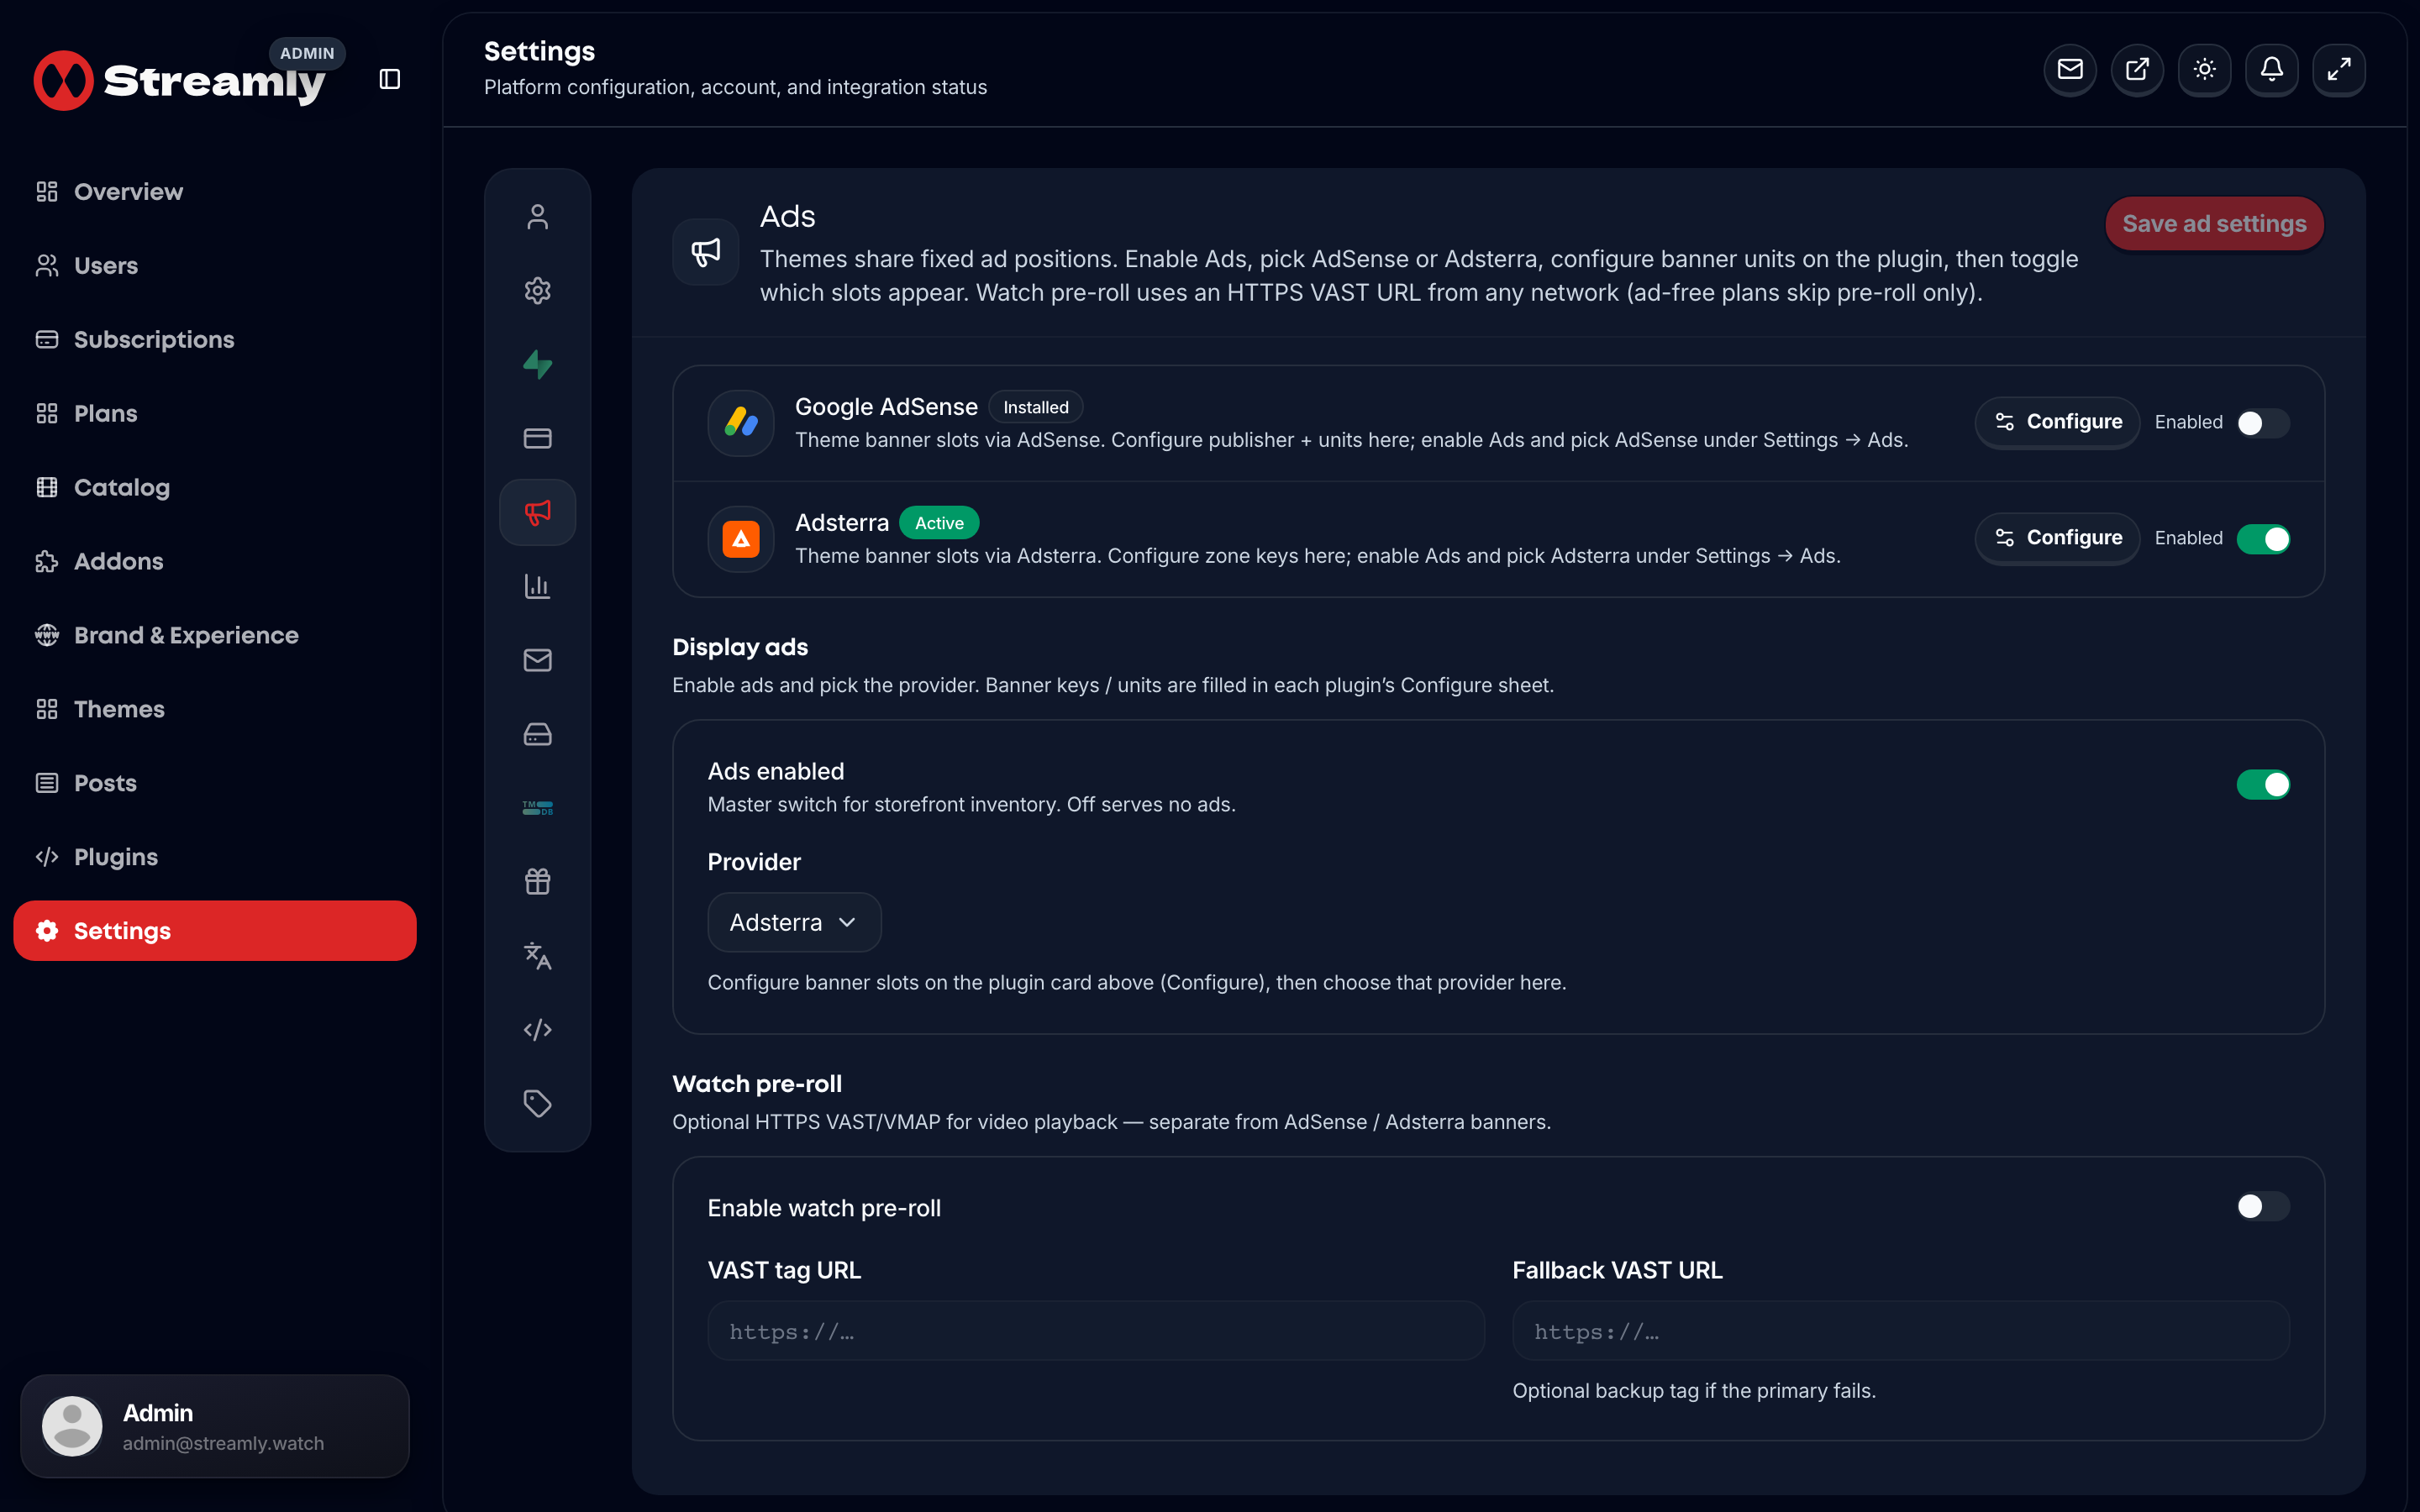Navigate to Plans in sidebar

(215, 414)
